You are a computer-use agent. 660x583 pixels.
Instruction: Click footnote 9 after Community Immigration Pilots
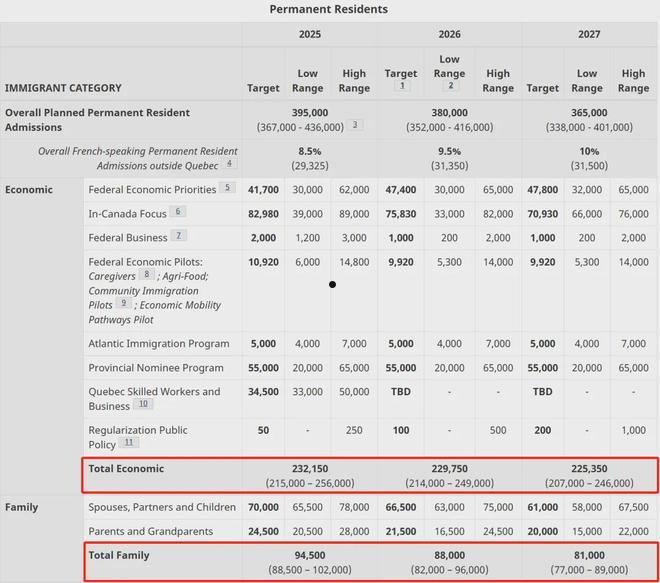(124, 303)
